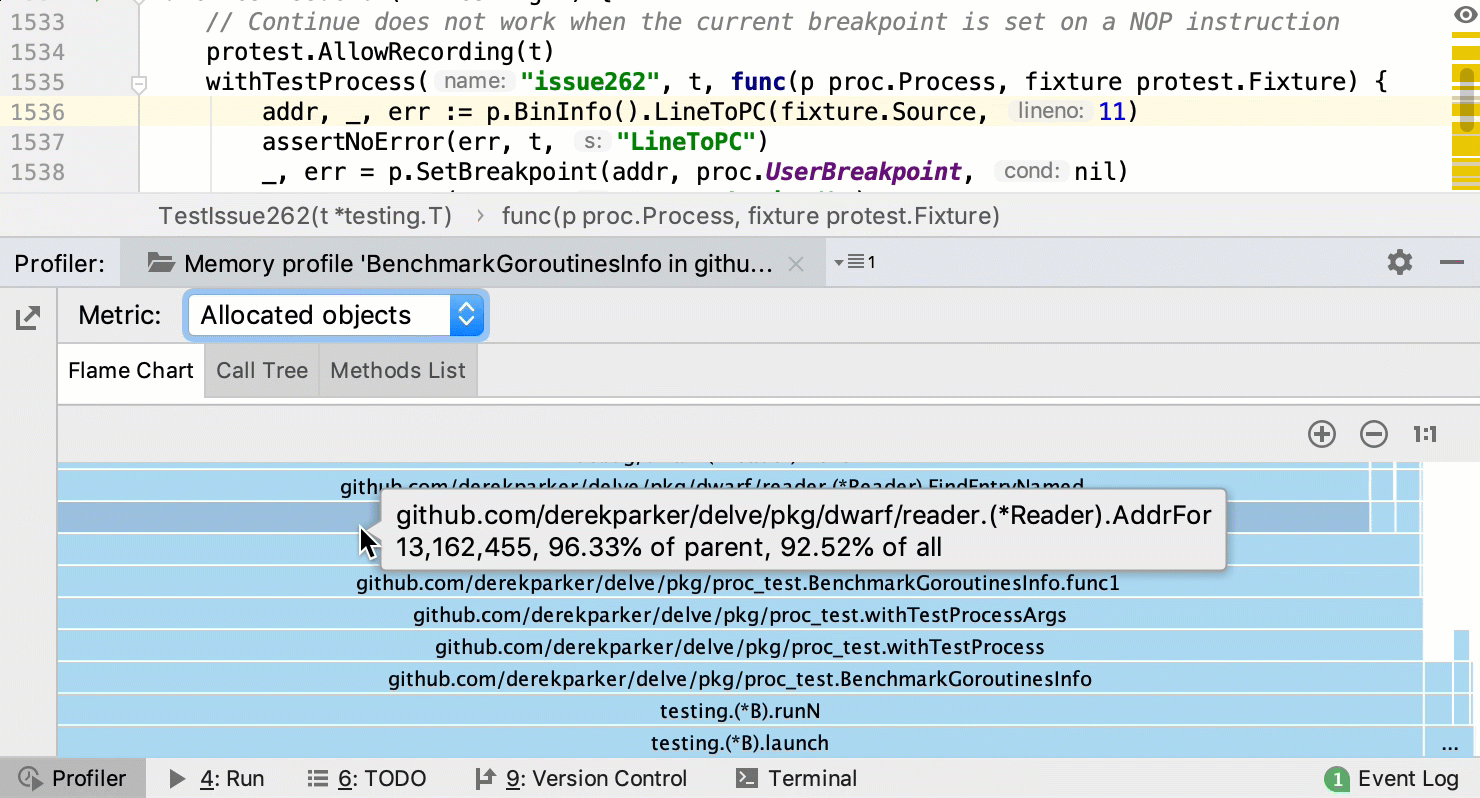This screenshot has height=798, width=1480.
Task: Show hidden profiler tabs list
Action: 855,263
